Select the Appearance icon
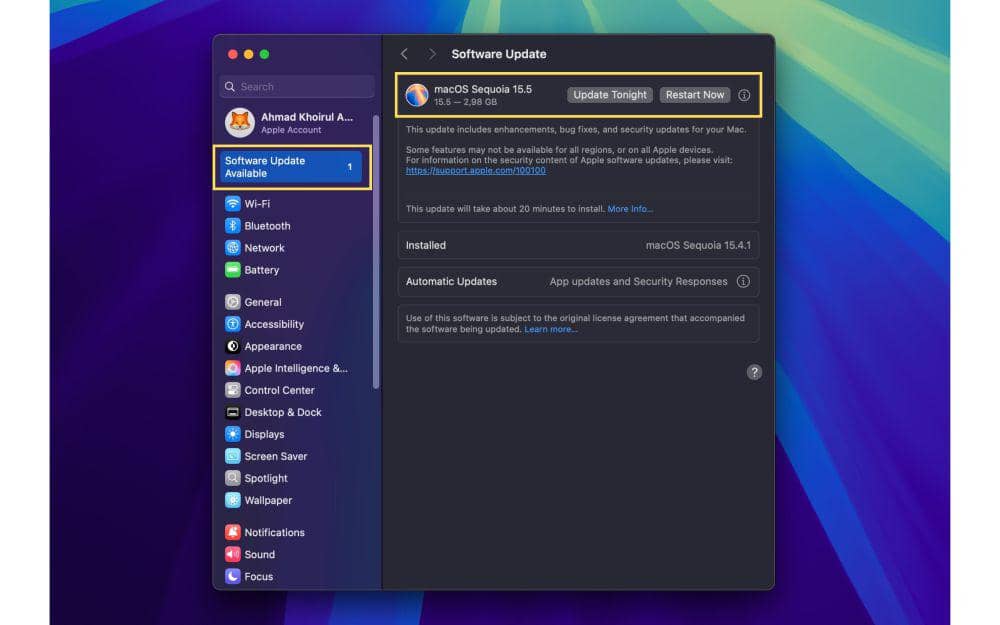 tap(233, 346)
